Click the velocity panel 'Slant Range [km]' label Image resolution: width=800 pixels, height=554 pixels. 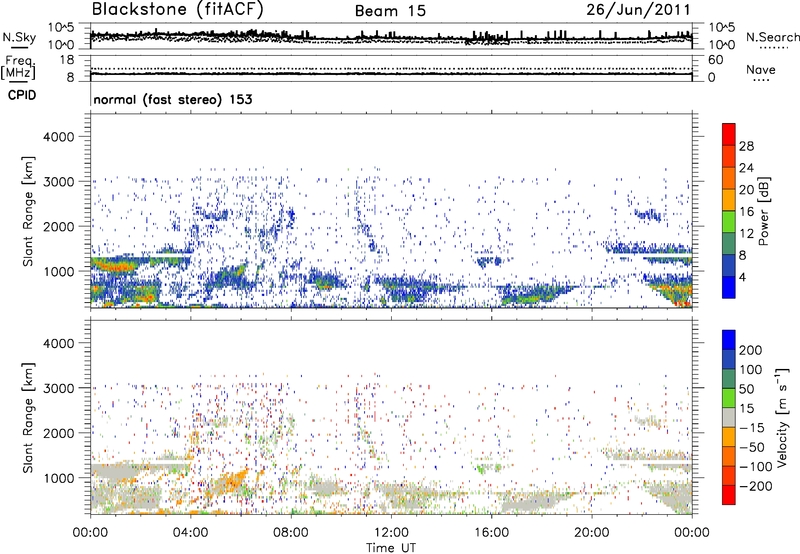(28, 418)
